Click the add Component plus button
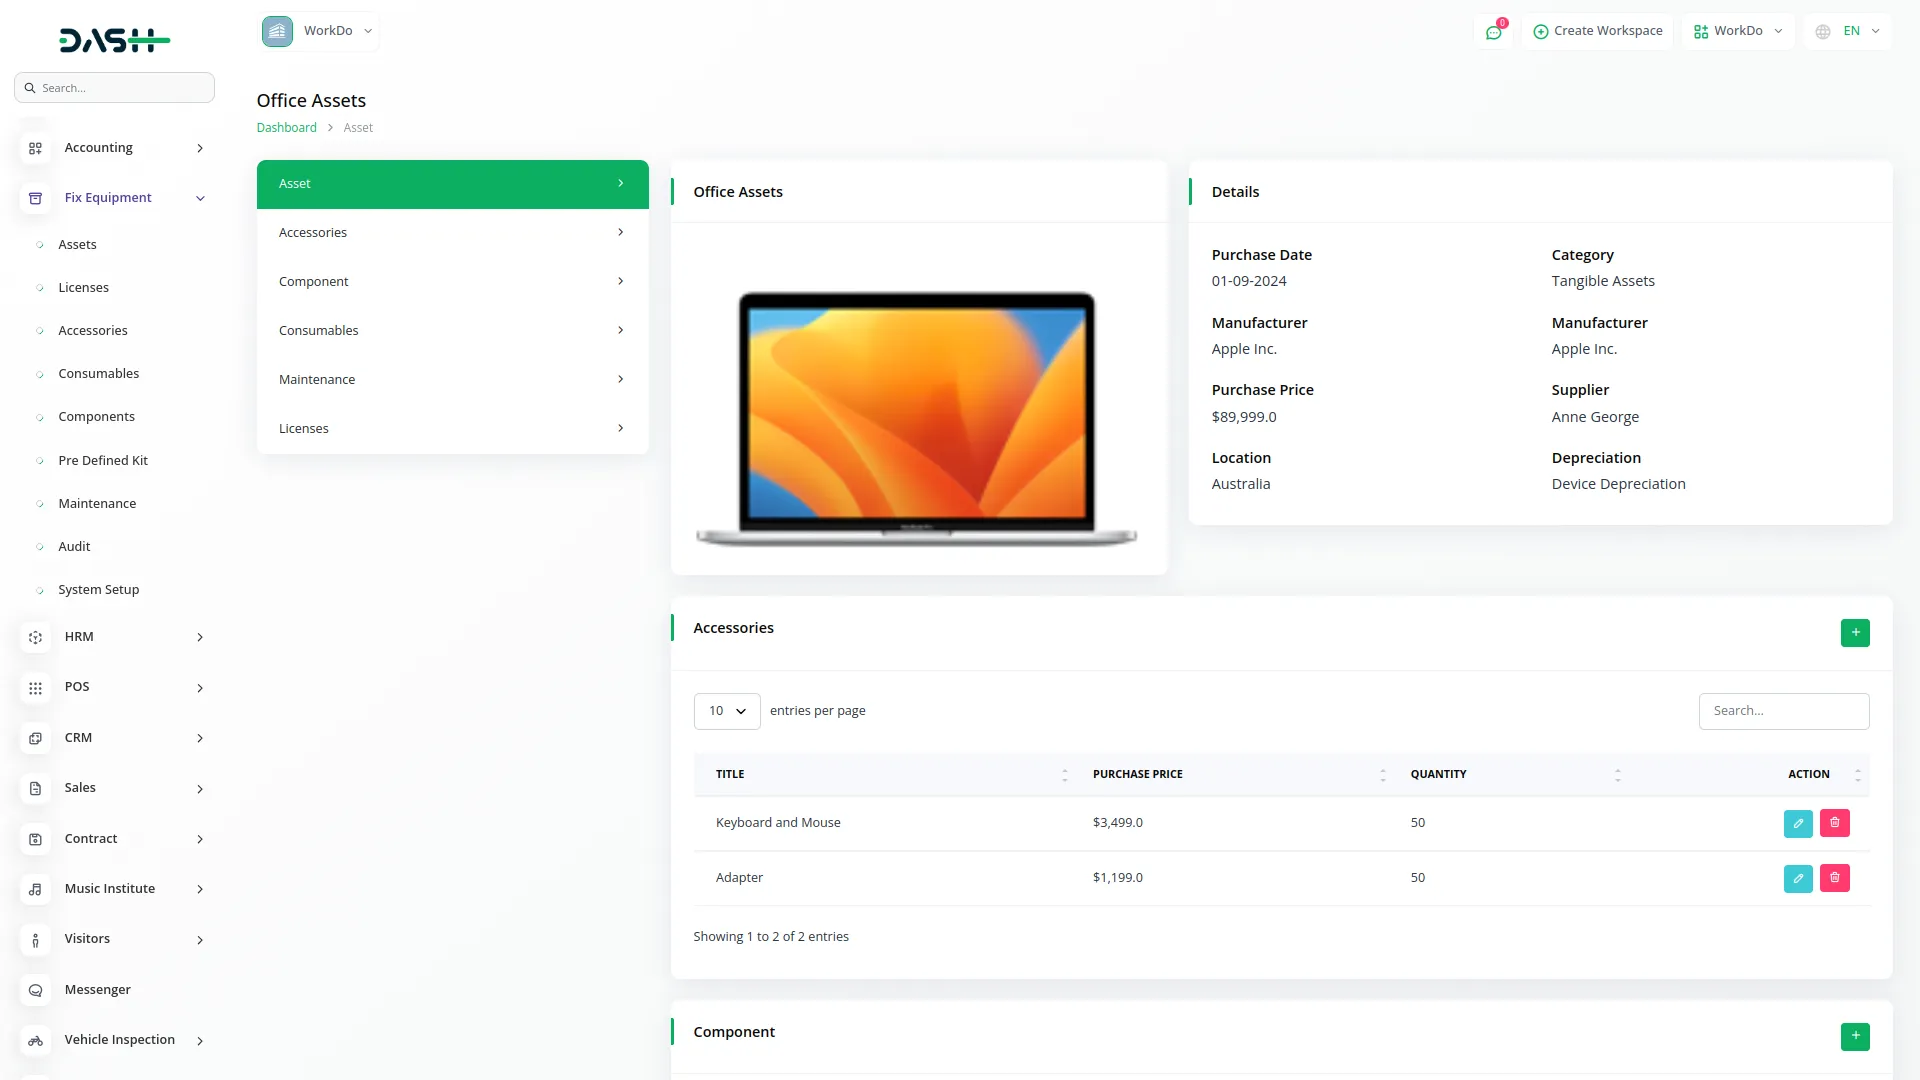The width and height of the screenshot is (1920, 1080). coord(1855,1037)
